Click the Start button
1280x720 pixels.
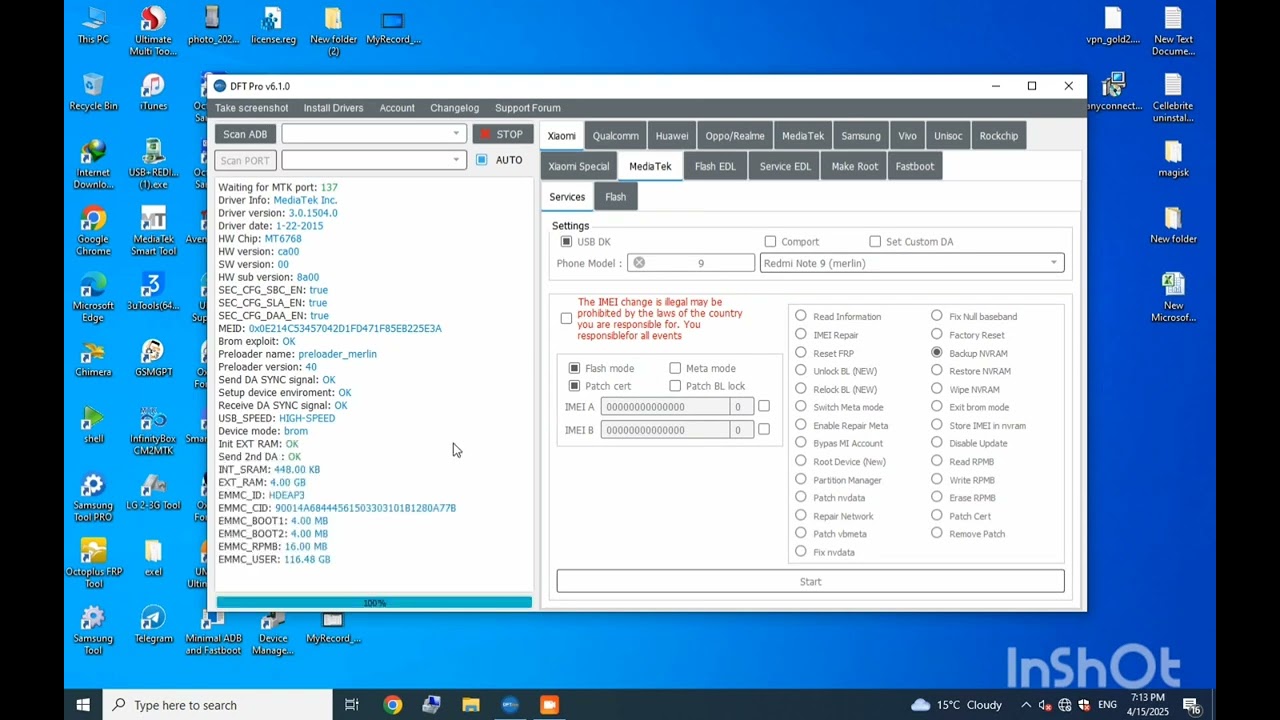[810, 581]
